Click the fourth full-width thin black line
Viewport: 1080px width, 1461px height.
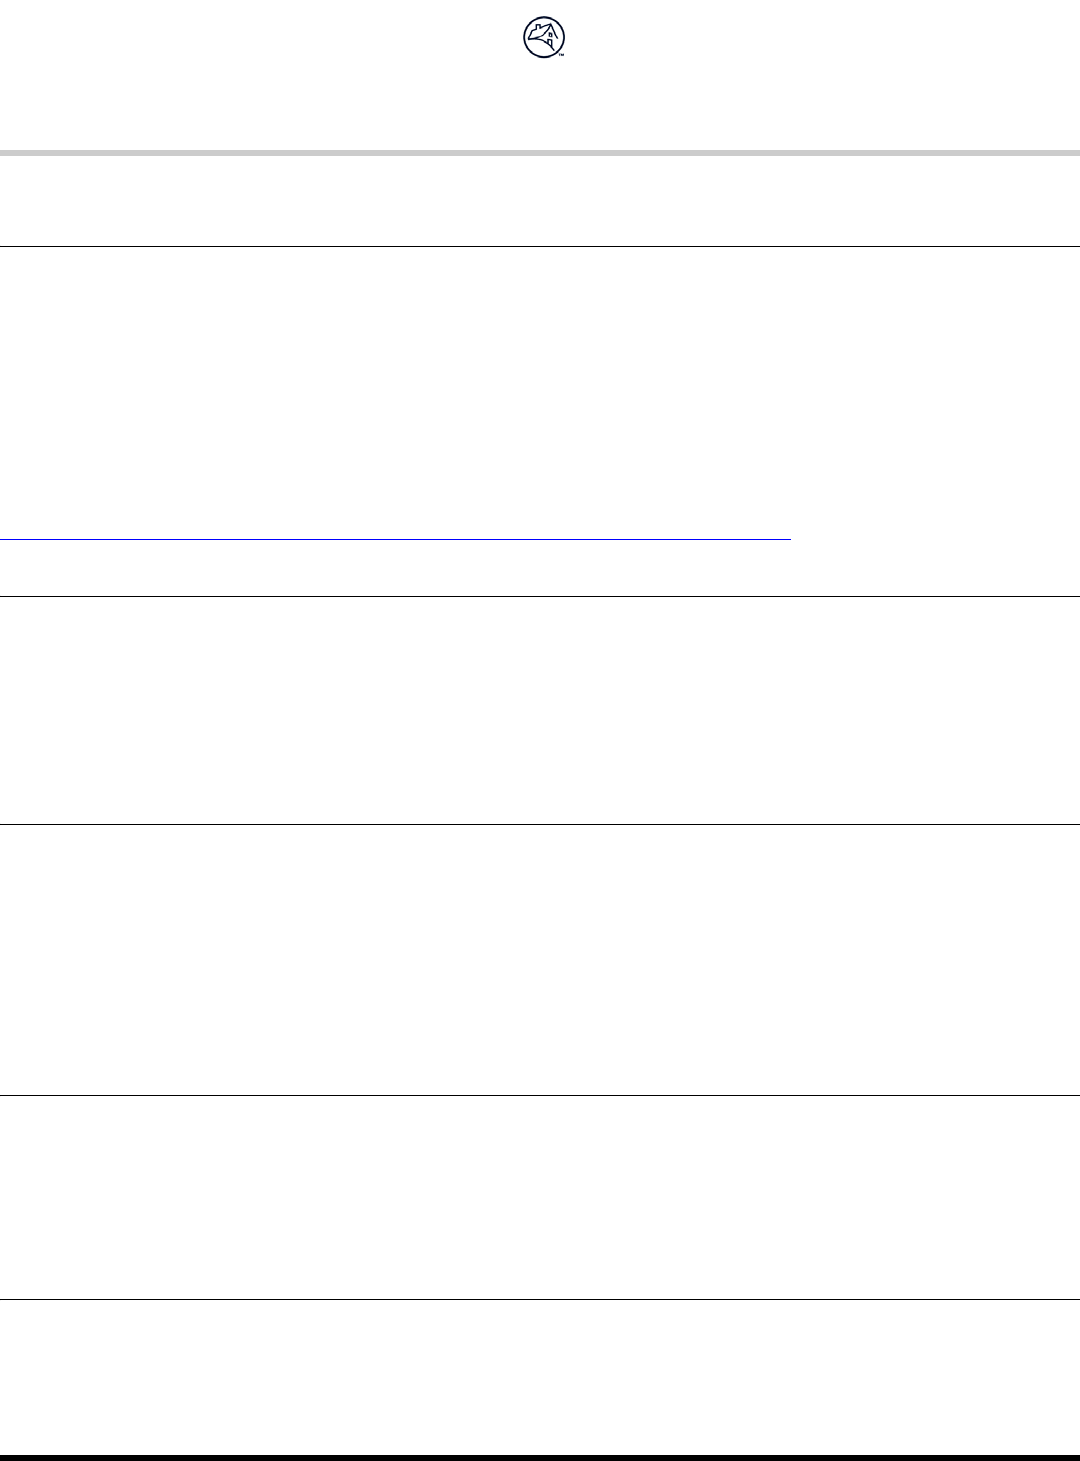tap(540, 1096)
